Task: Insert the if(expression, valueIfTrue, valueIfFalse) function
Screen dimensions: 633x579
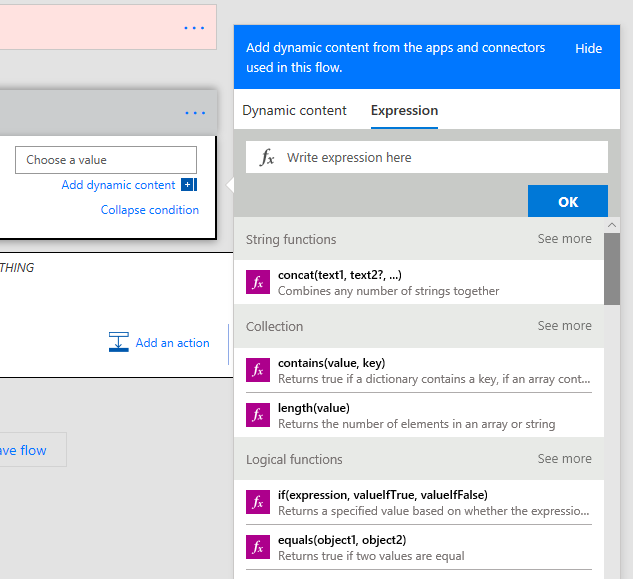Action: (419, 502)
